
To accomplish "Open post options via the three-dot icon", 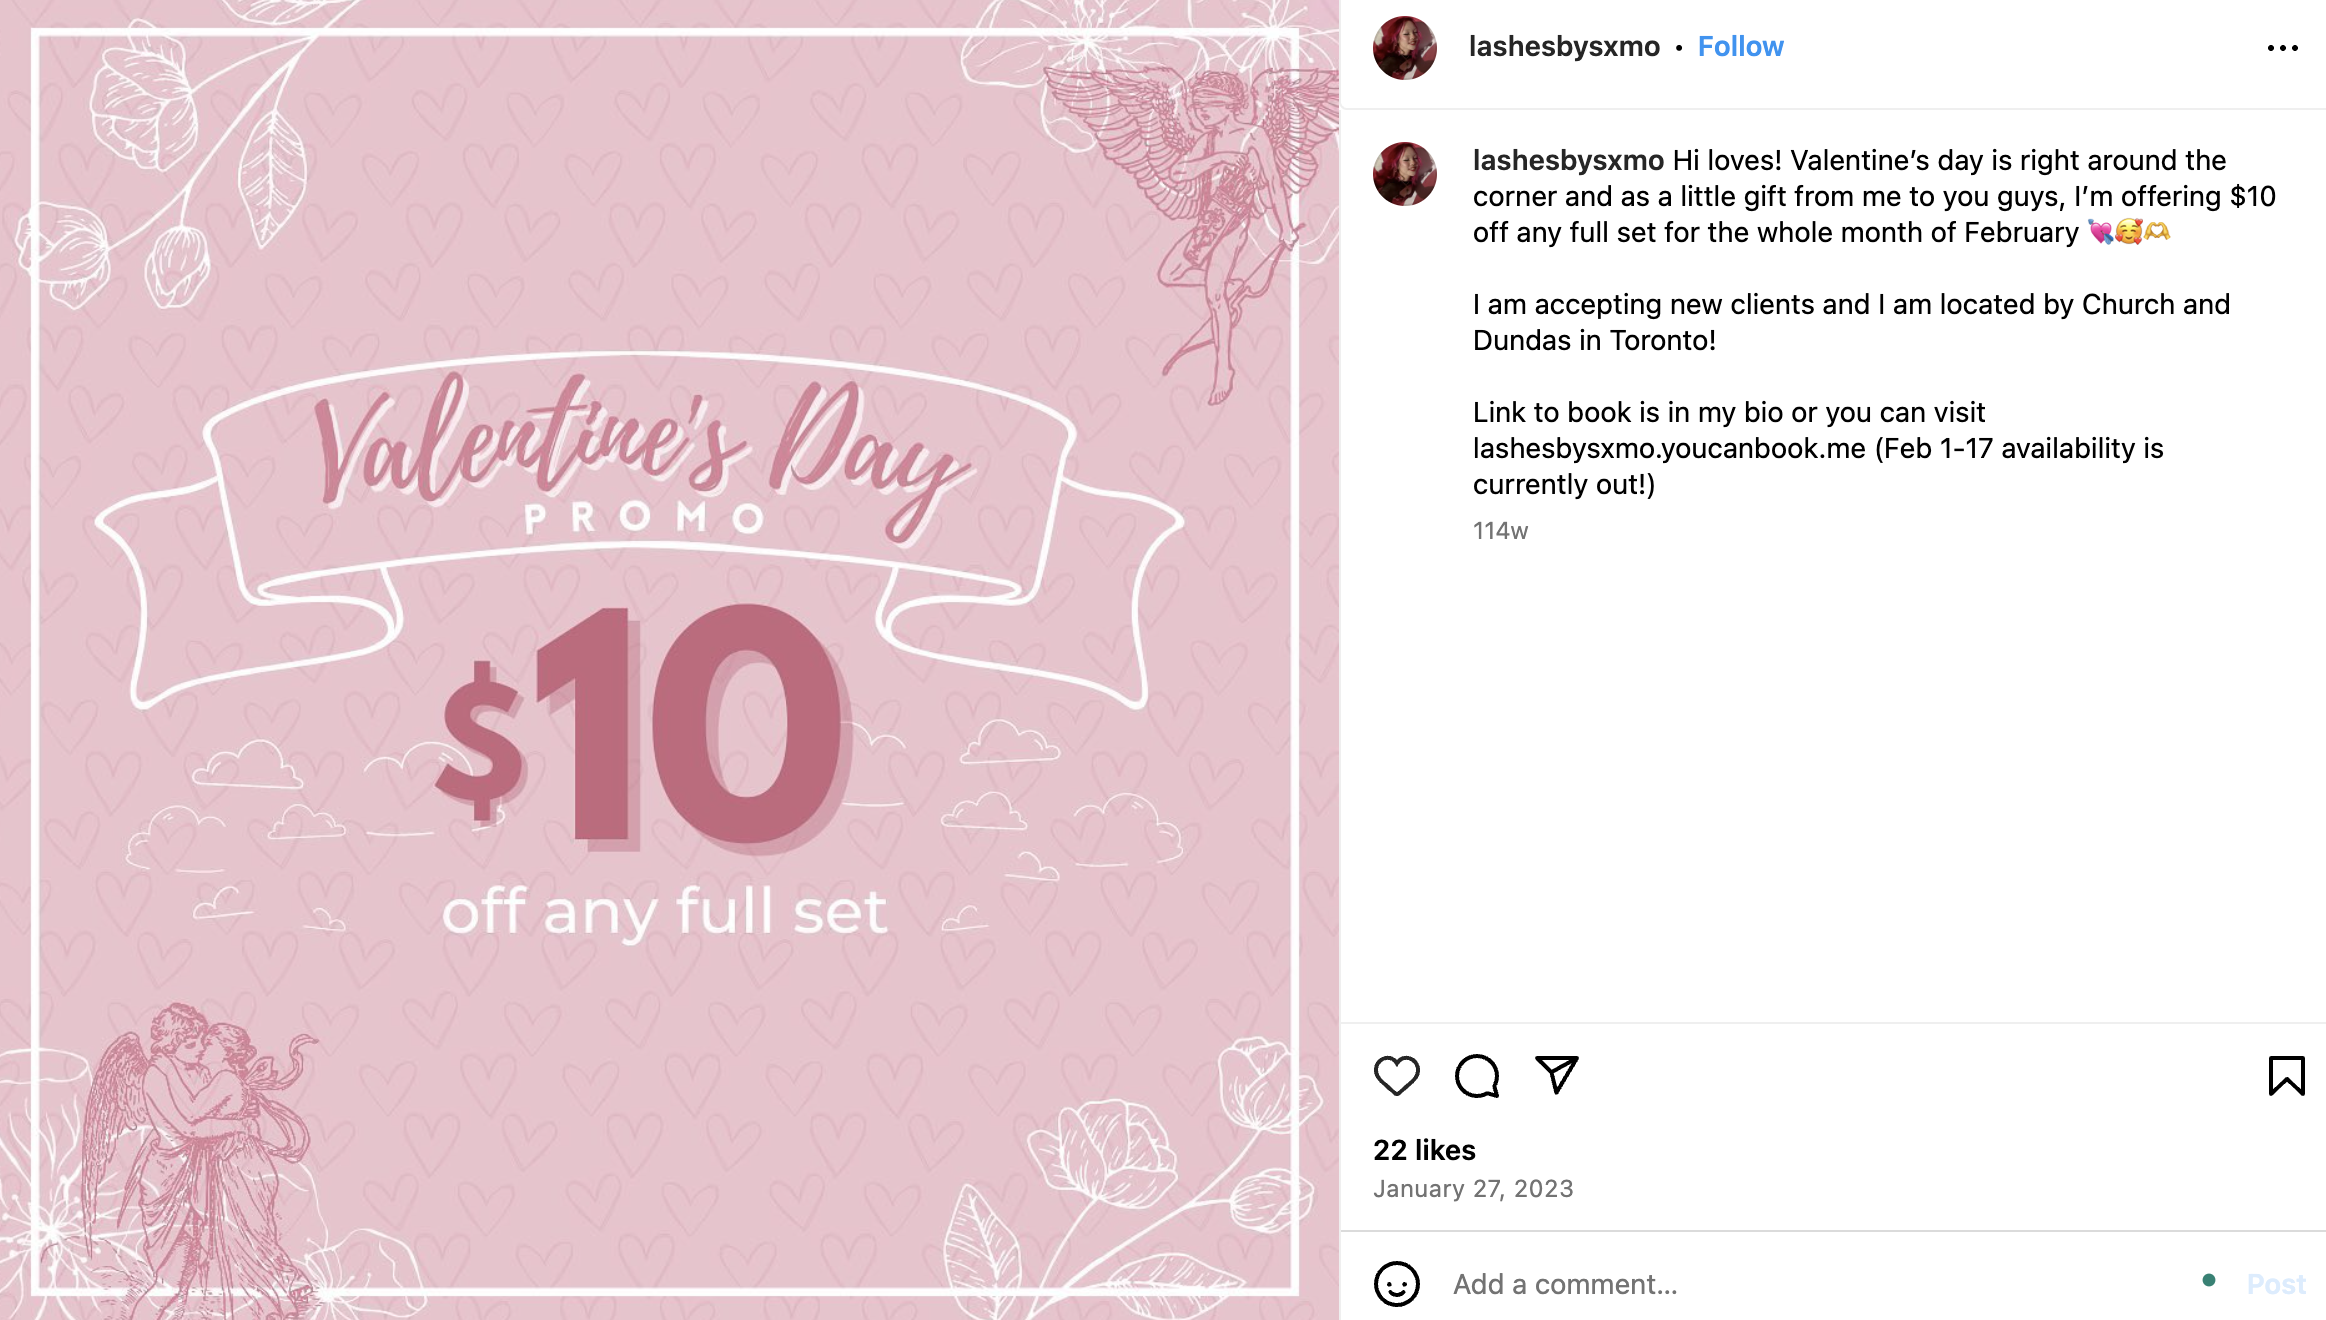I will pos(2284,46).
